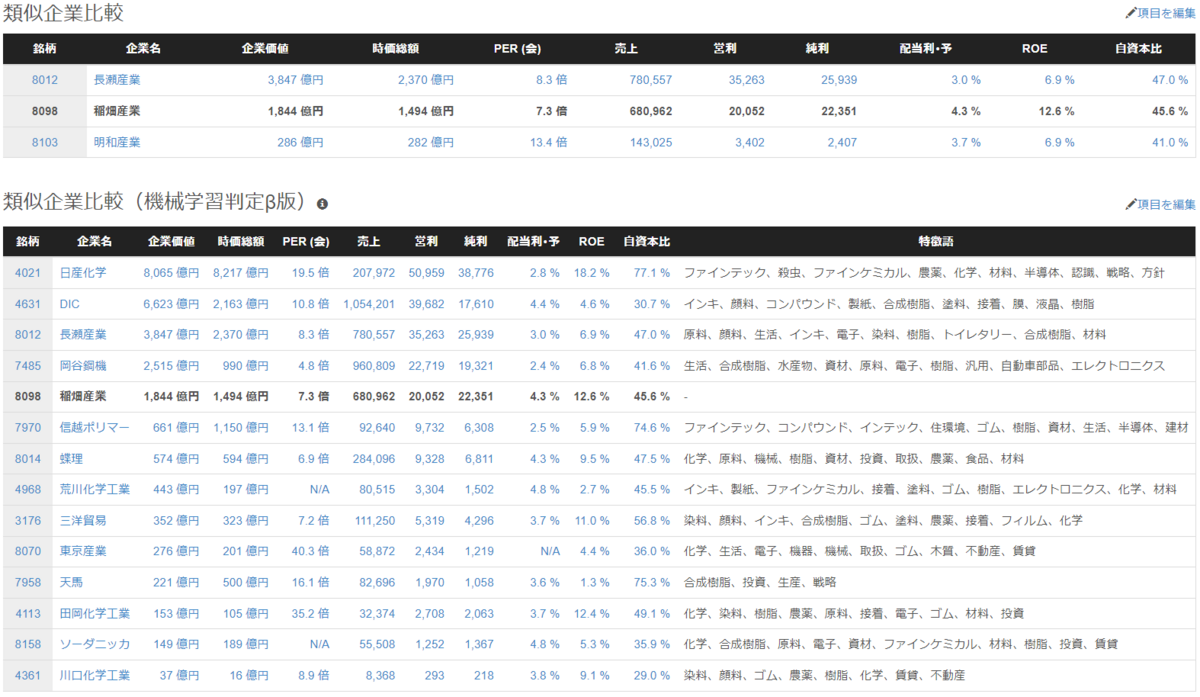
Task: Select 信越ポリマー's net profit 6,308
Action: pyautogui.click(x=478, y=427)
